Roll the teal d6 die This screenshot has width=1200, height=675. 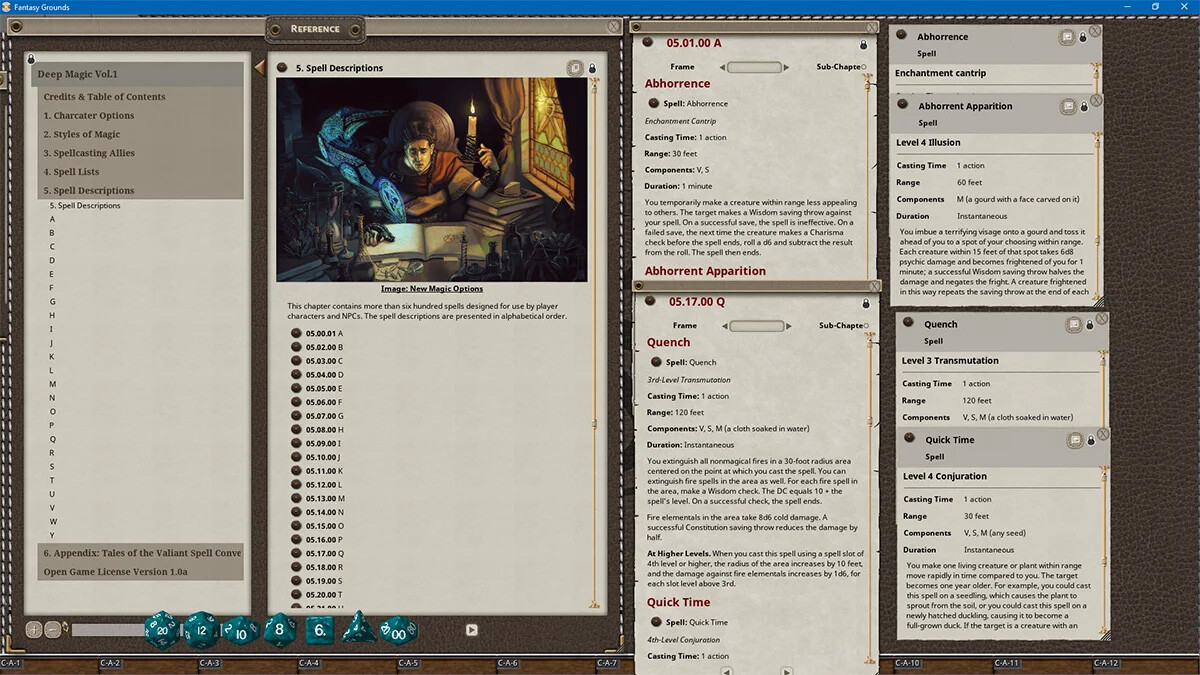(318, 630)
